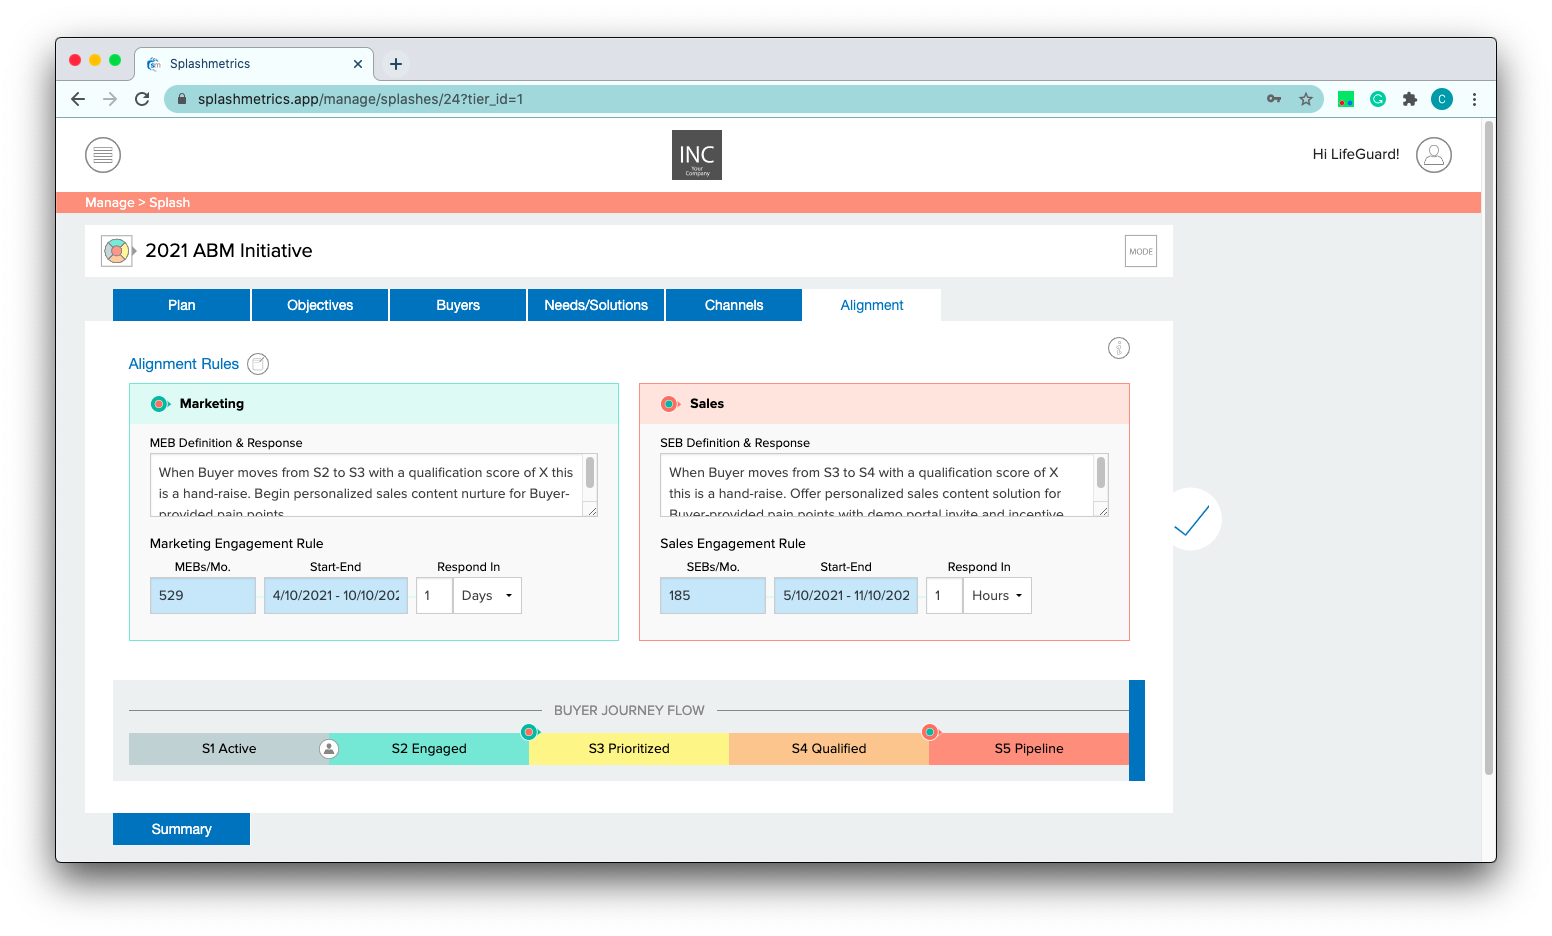The image size is (1552, 936).
Task: Go to the Needs/Solutions tab
Action: tap(596, 305)
